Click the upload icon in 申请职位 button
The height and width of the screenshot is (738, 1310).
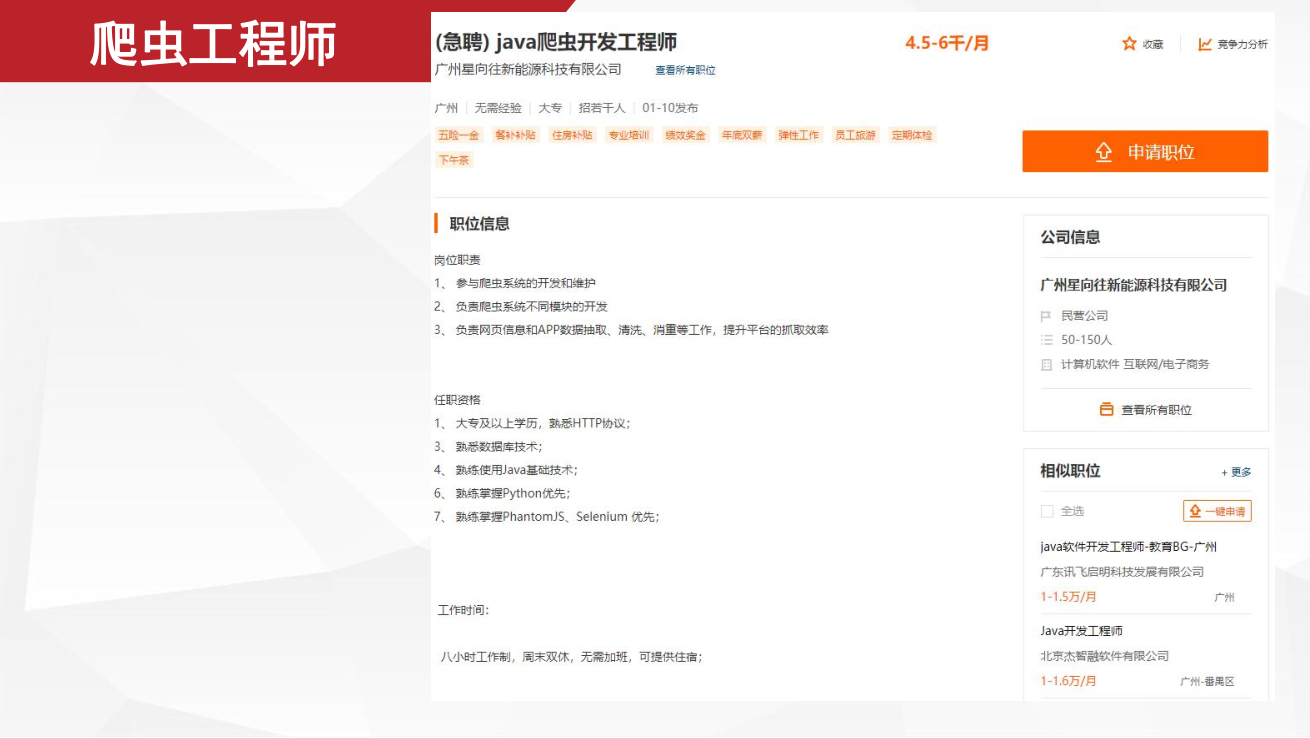(x=1103, y=152)
